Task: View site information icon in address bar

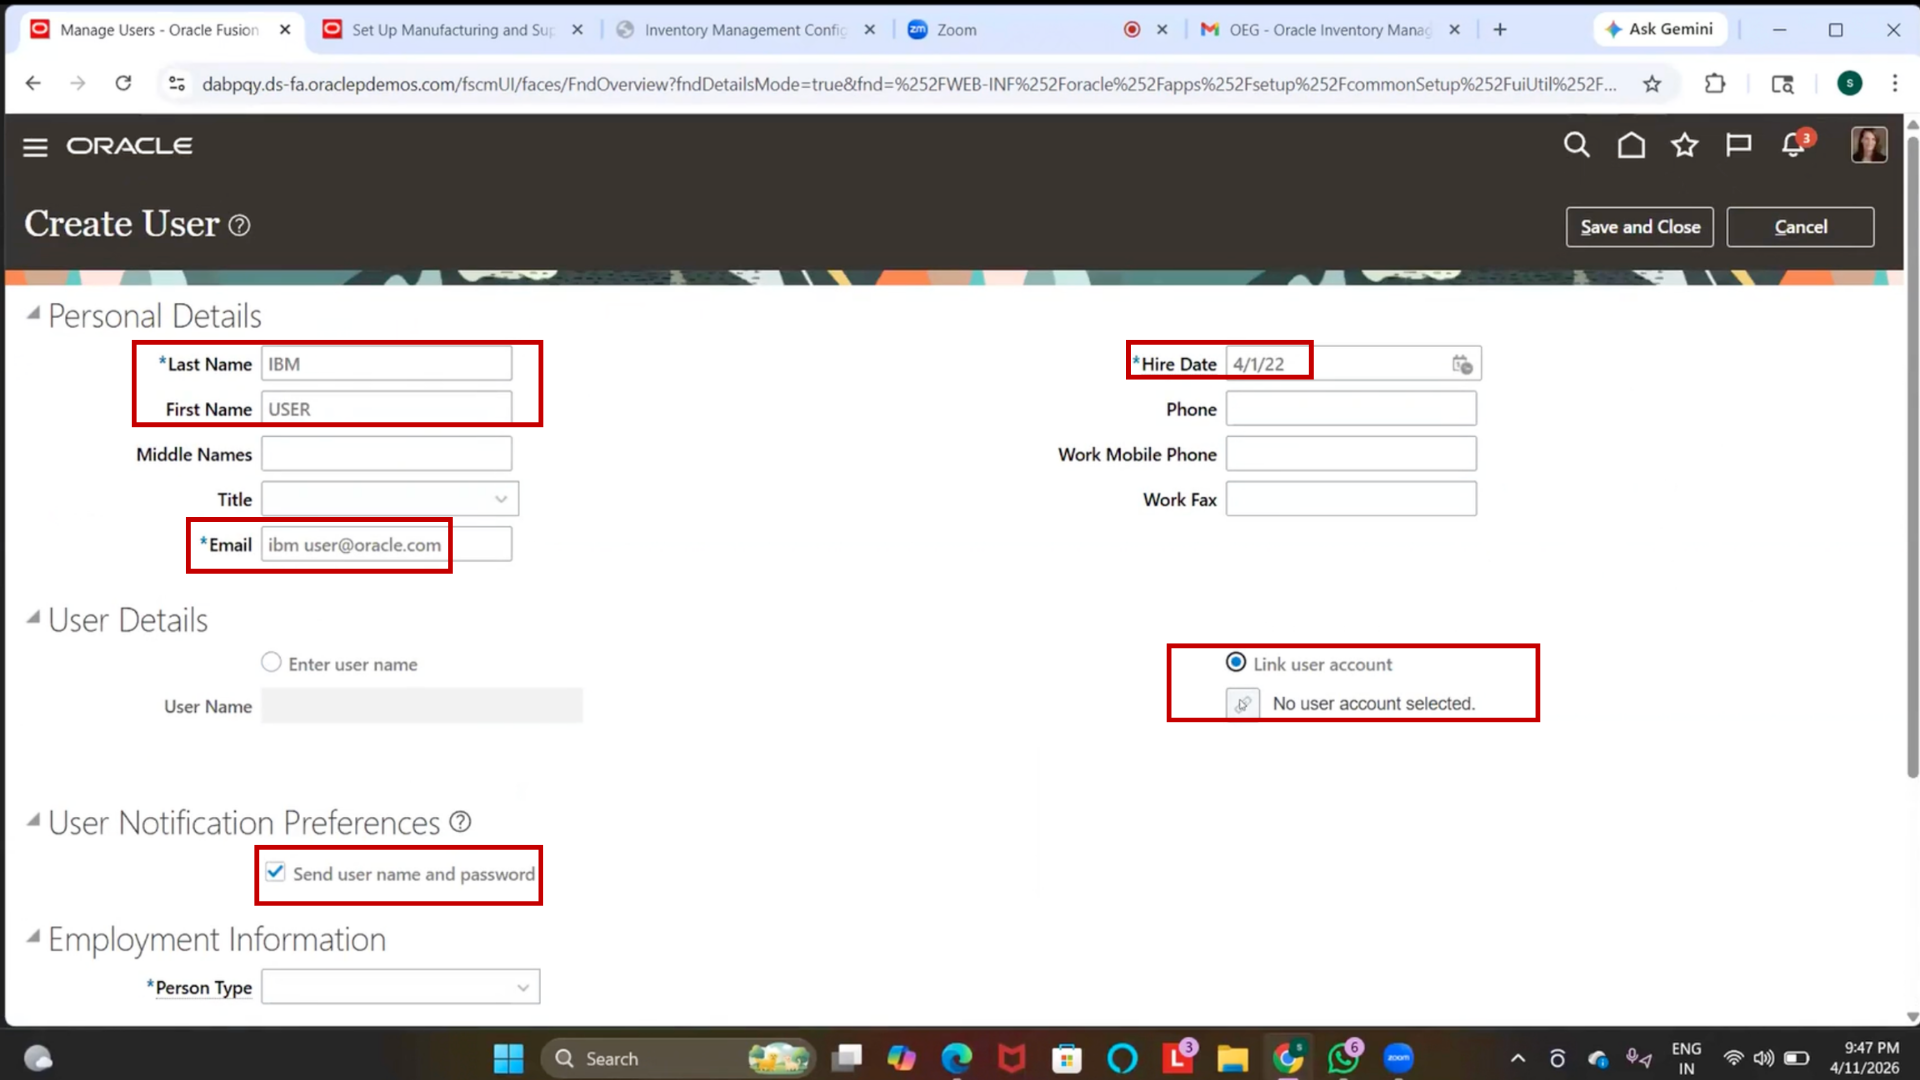Action: [x=177, y=84]
